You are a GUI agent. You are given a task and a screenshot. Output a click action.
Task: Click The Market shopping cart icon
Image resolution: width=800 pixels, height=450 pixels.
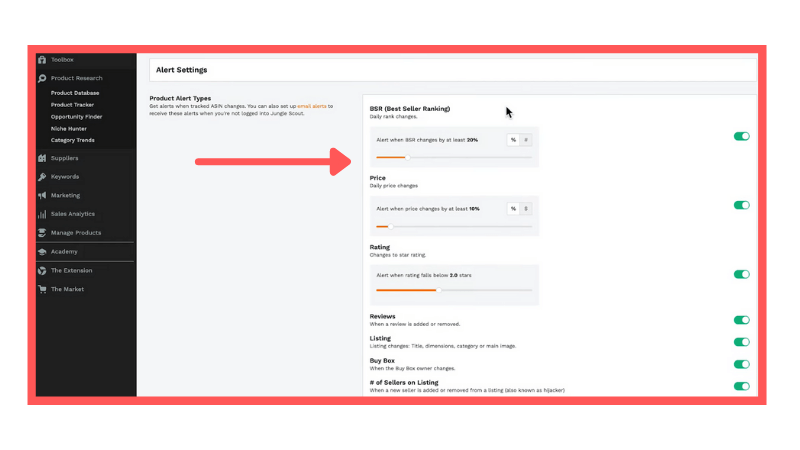42,290
